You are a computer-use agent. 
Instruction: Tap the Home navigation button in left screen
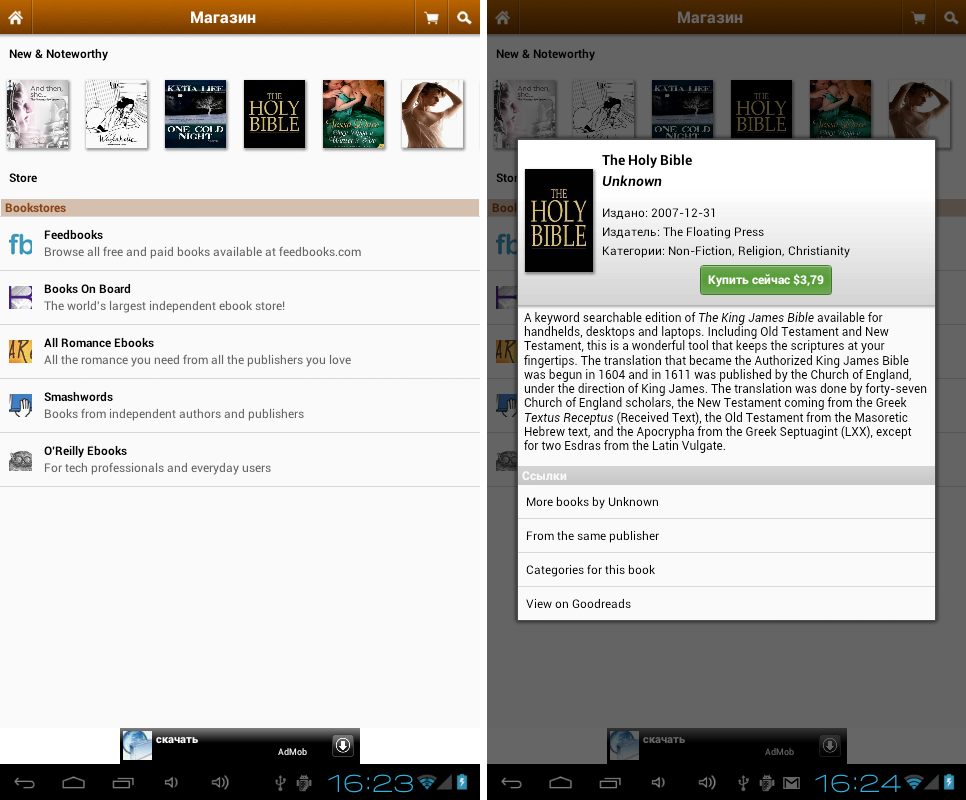click(73, 783)
